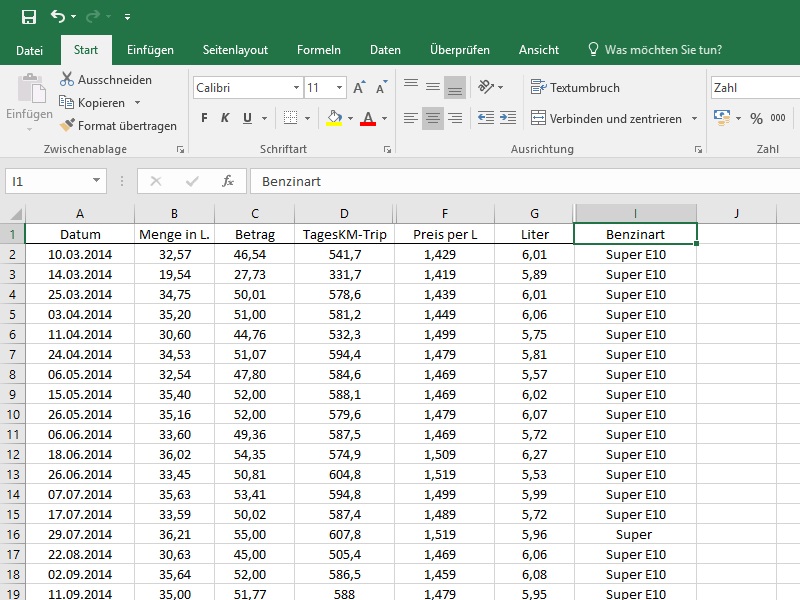The image size is (800, 600).
Task: Expand the underline style dropdown arrow
Action: coord(264,118)
